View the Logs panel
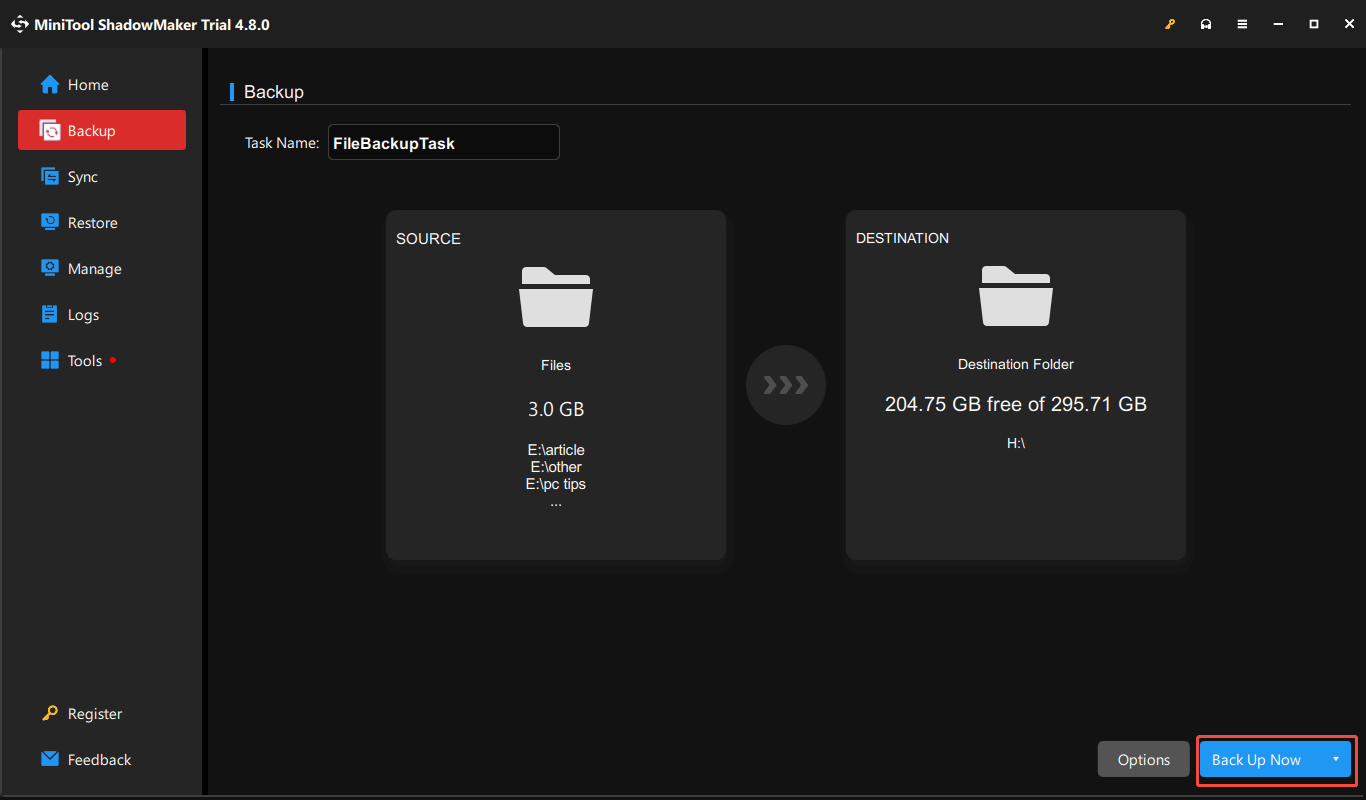Viewport: 1366px width, 800px height. 83,314
